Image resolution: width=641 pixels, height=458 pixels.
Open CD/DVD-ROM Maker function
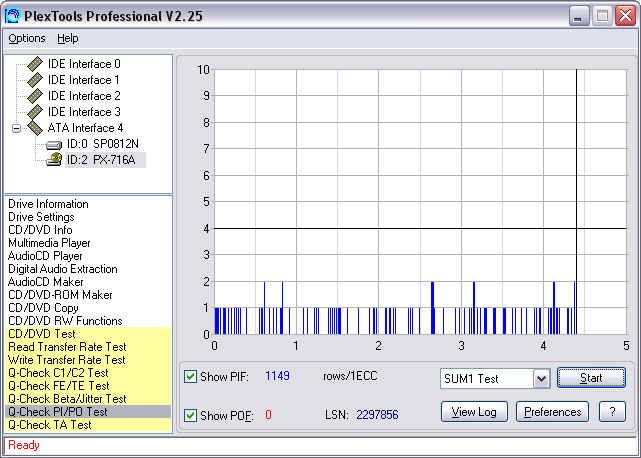tap(60, 295)
